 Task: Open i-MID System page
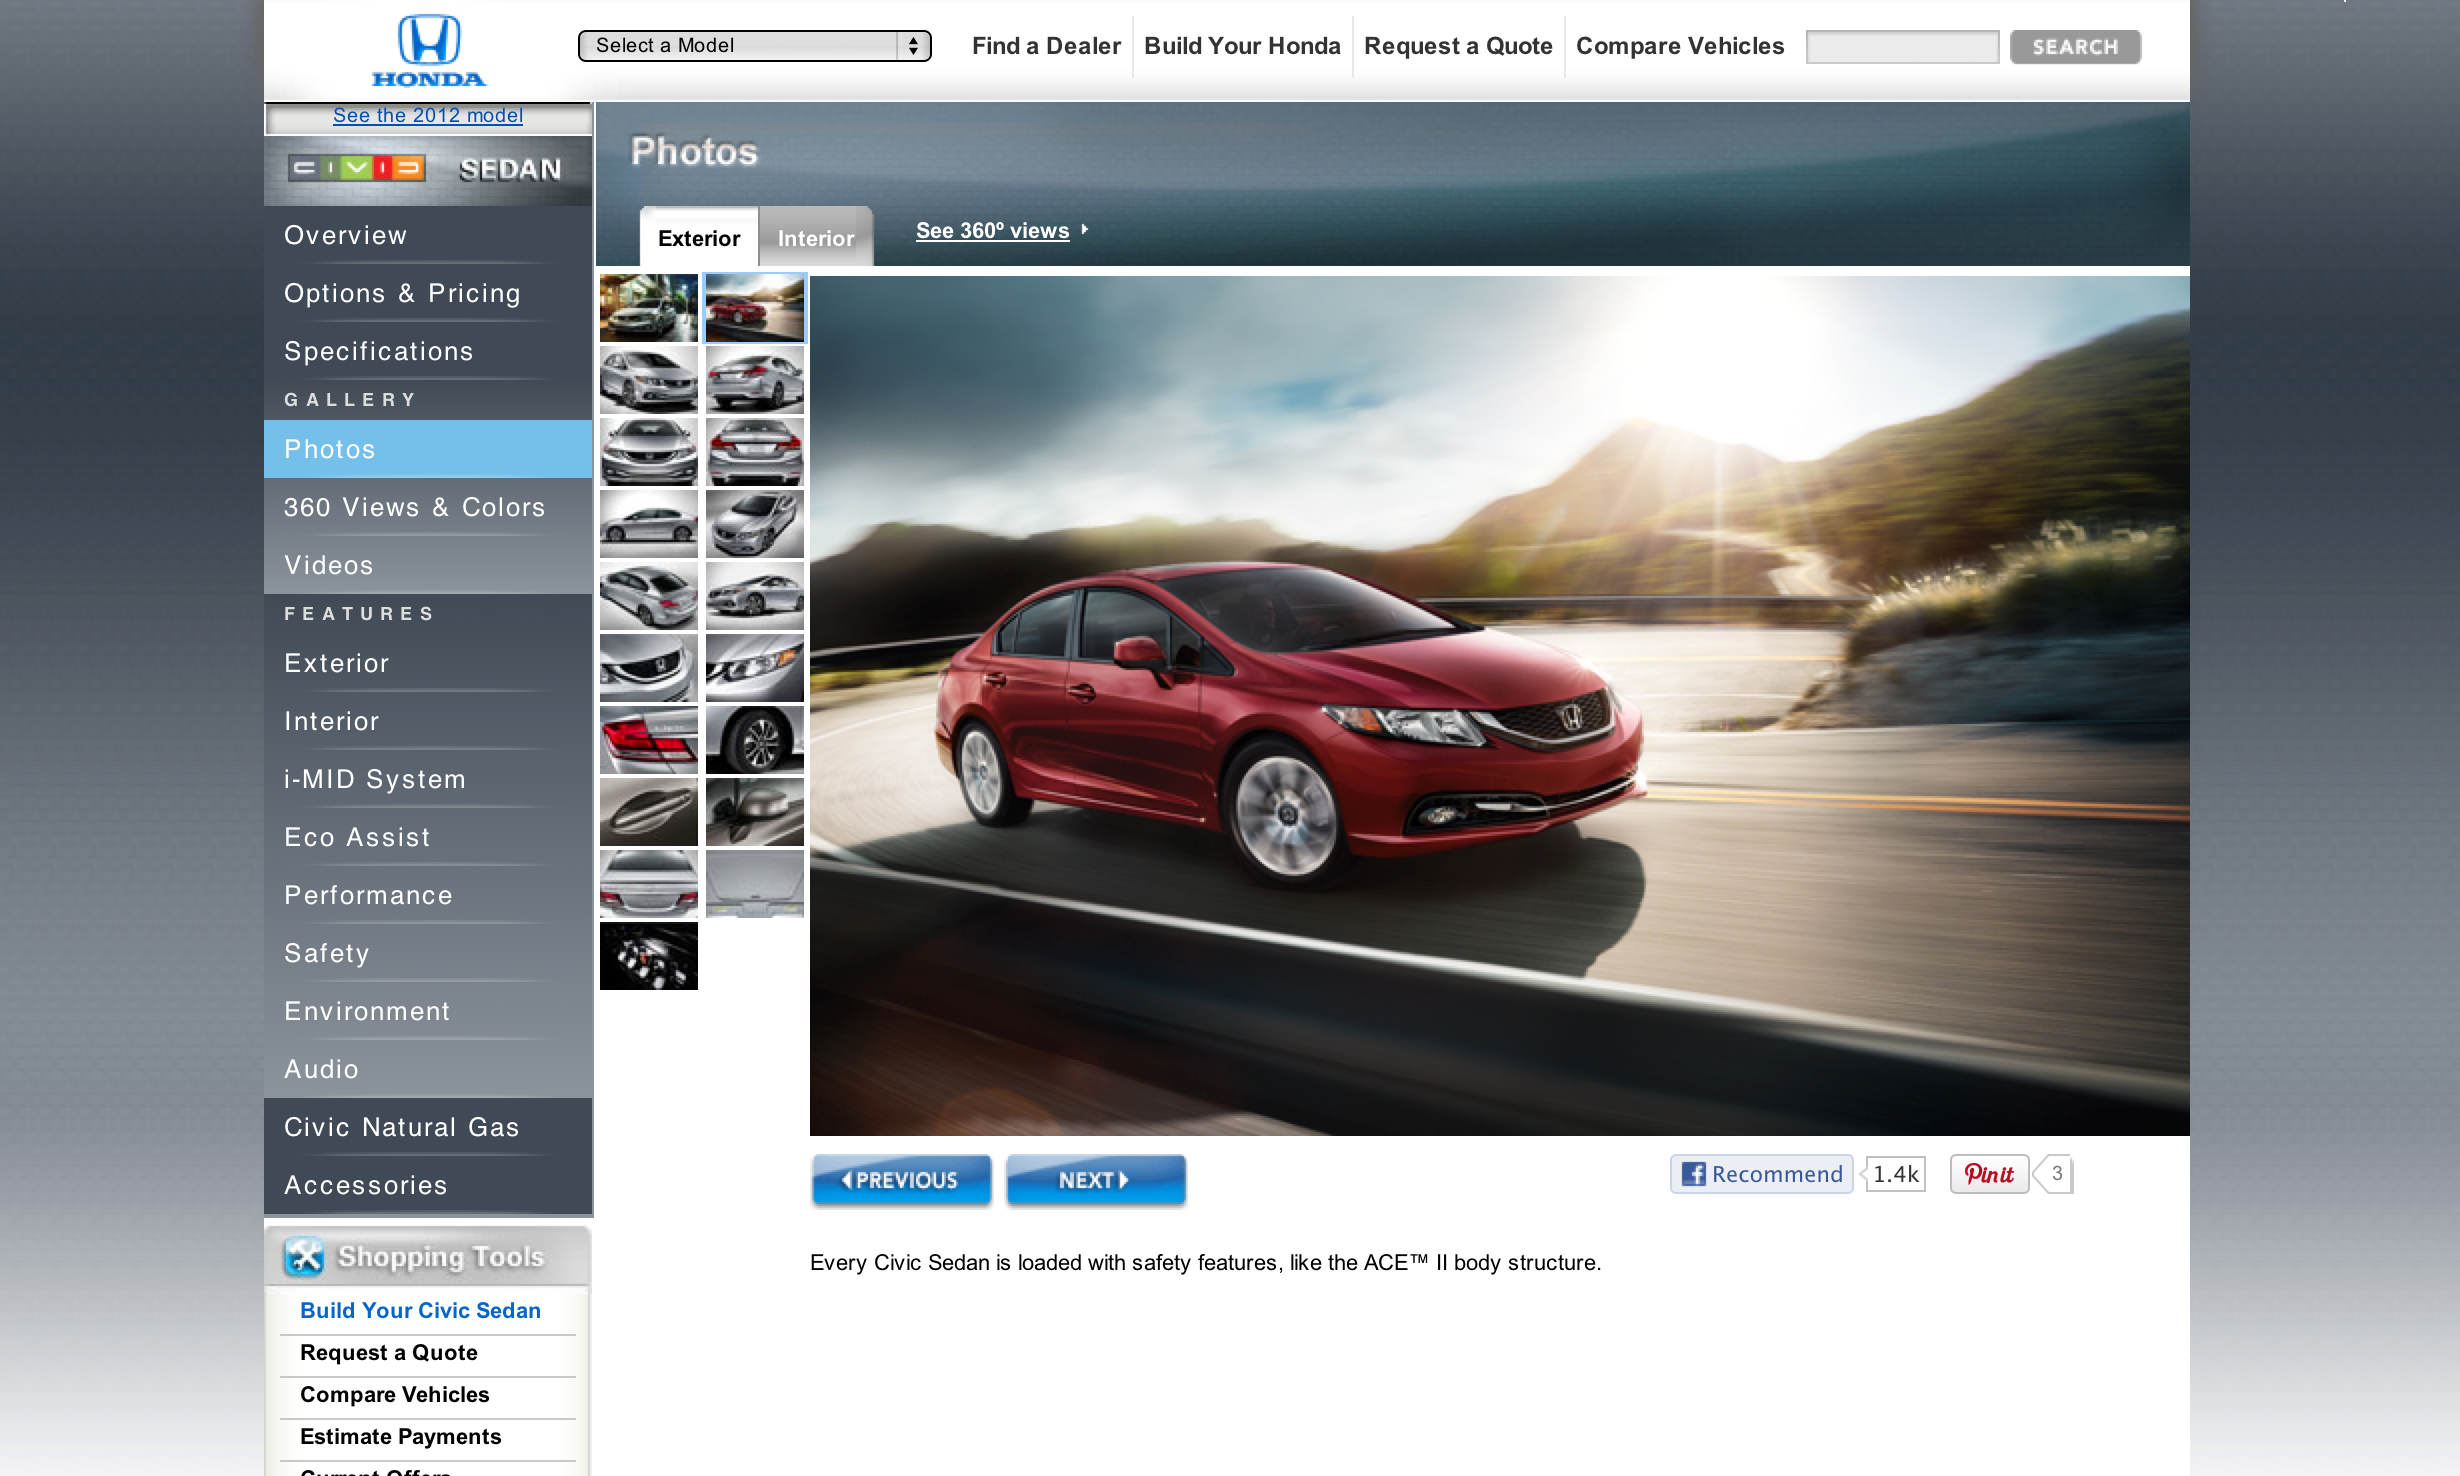[428, 780]
